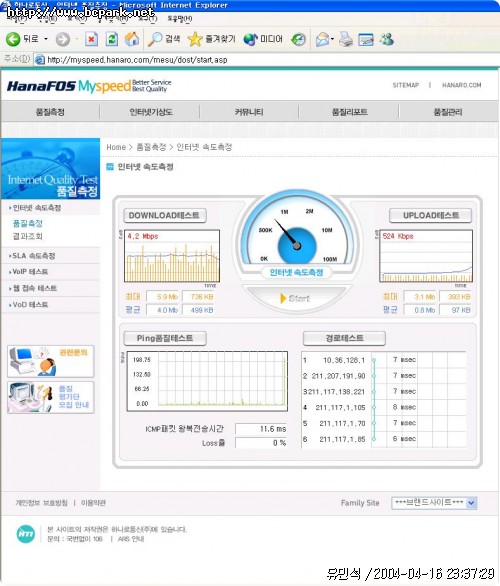Open the HANARO.COM link
The image size is (500, 586).
tap(462, 85)
